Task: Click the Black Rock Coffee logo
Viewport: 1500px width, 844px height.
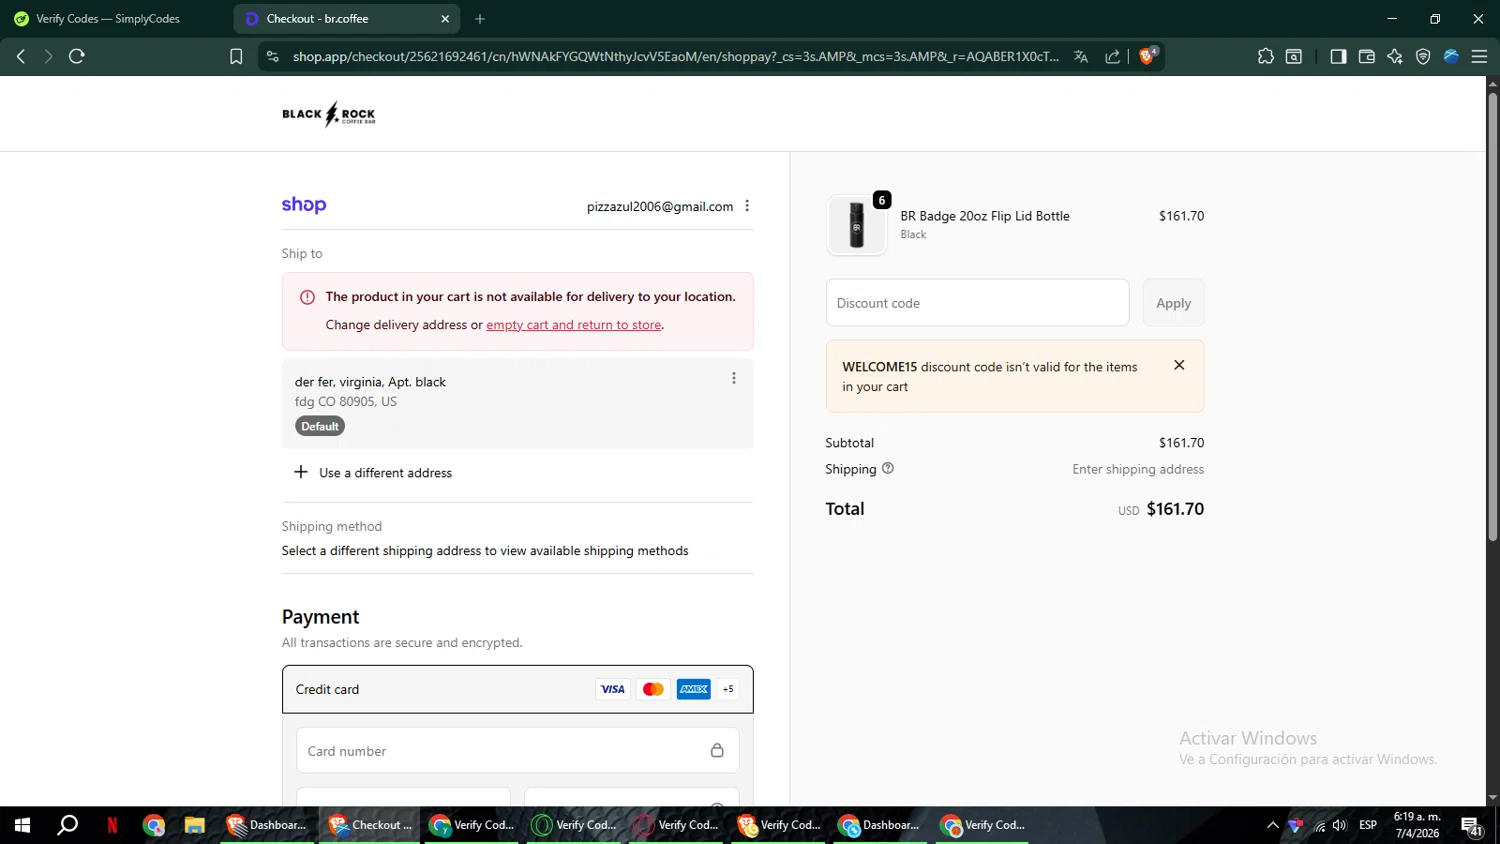Action: tap(329, 114)
